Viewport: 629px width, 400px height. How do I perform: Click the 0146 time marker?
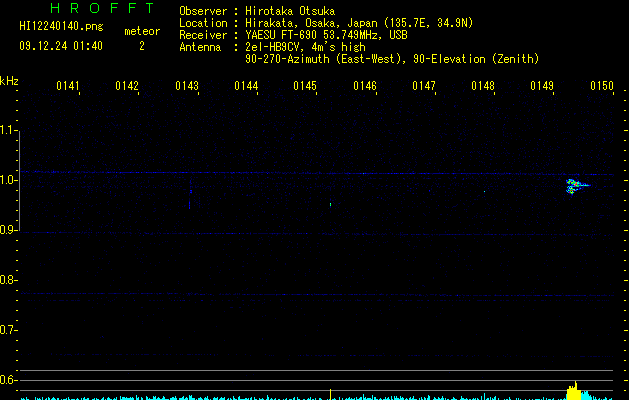pyautogui.click(x=365, y=86)
